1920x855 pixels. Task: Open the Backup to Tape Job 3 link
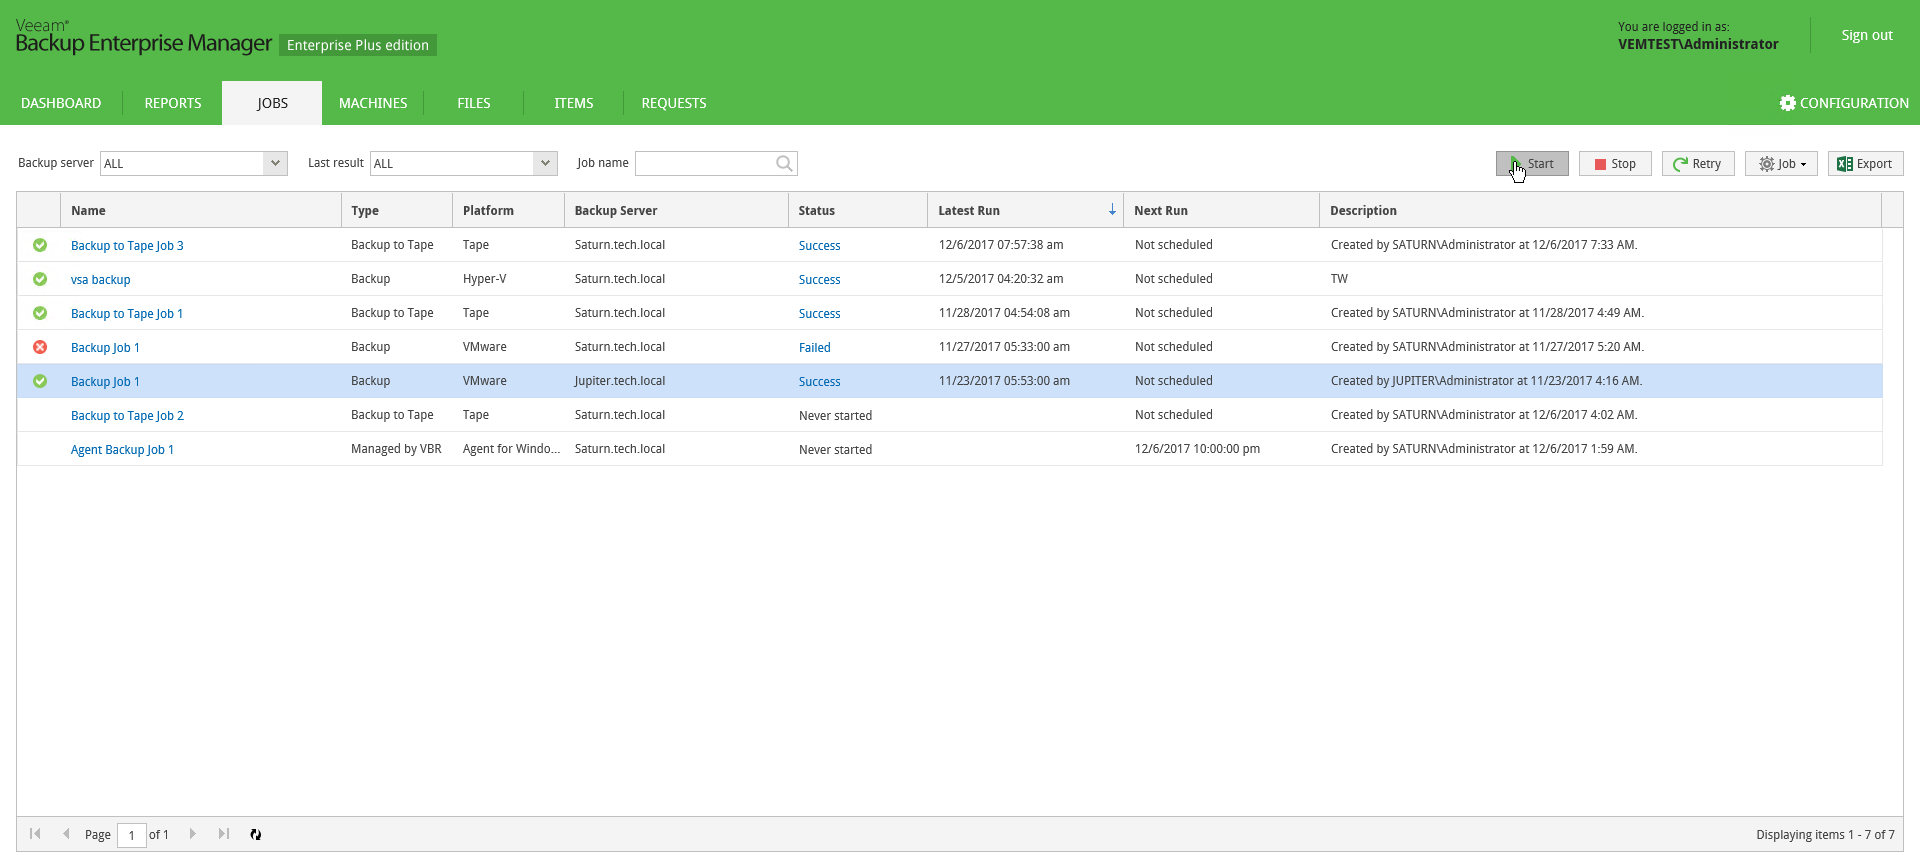coord(127,246)
